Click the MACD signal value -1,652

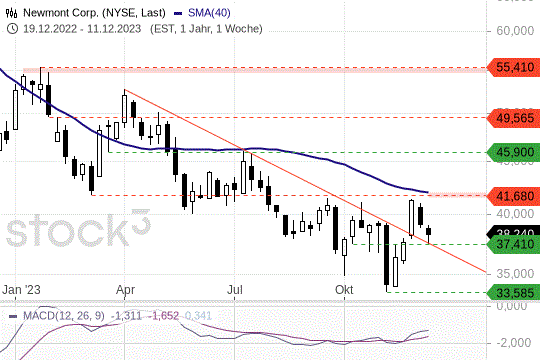coord(164,316)
